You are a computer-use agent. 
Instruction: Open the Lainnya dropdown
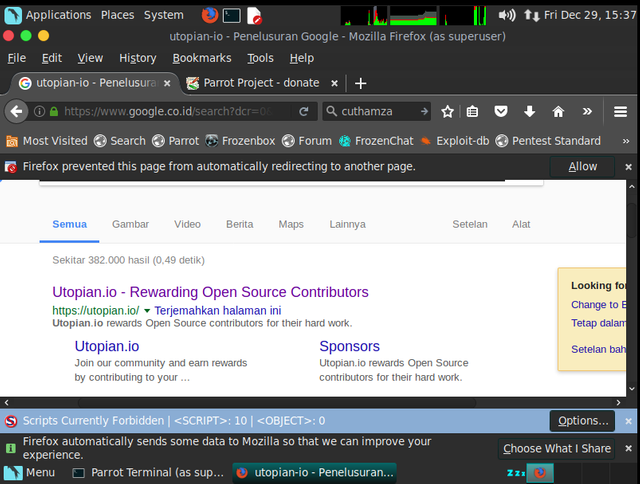point(347,224)
